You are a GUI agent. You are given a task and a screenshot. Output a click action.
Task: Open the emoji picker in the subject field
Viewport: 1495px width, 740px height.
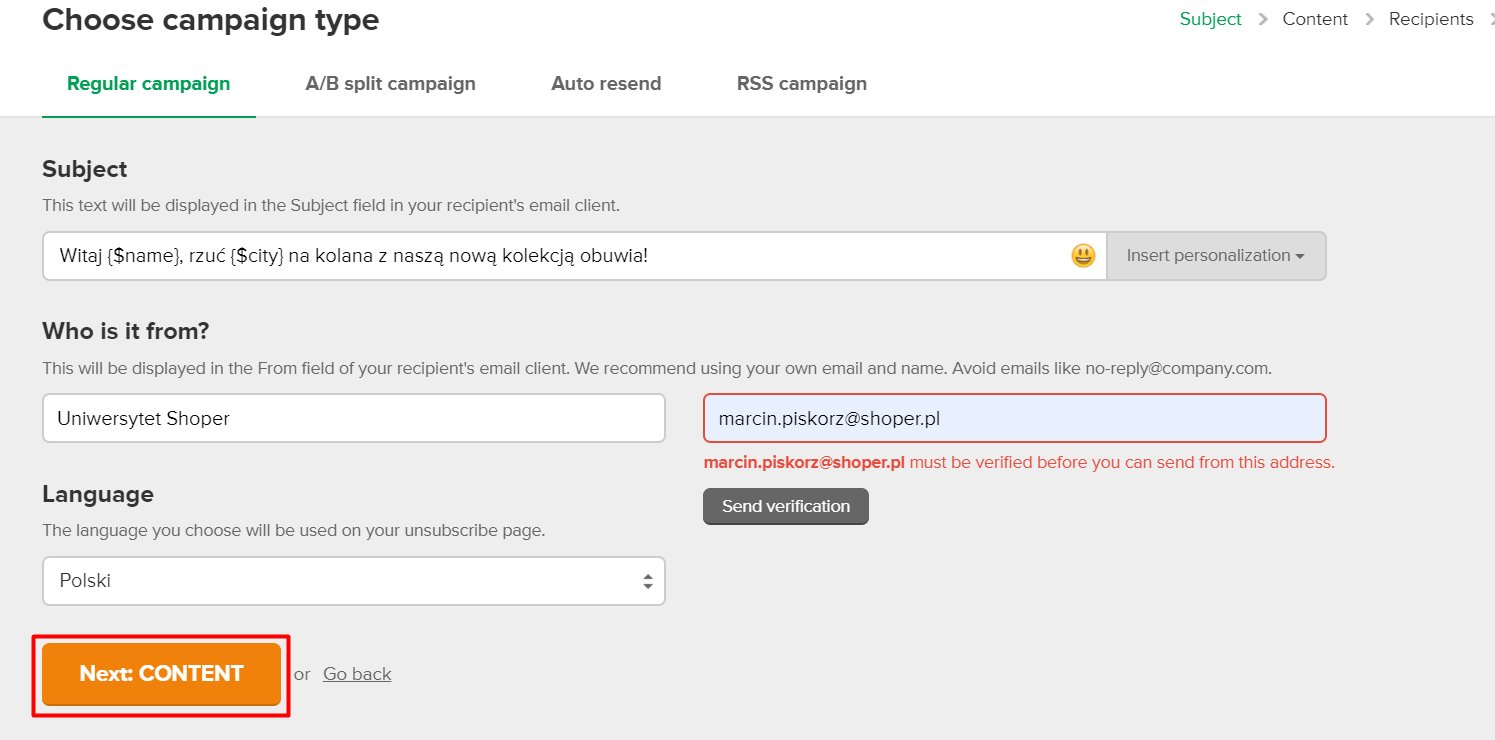pyautogui.click(x=1083, y=256)
